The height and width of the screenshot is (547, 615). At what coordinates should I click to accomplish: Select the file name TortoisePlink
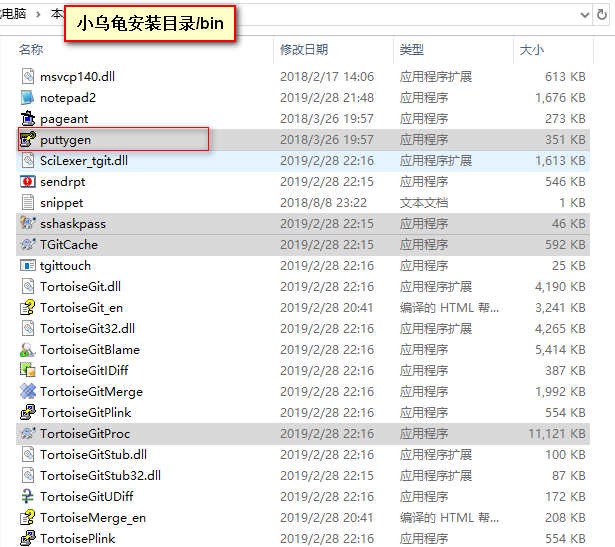click(x=78, y=539)
